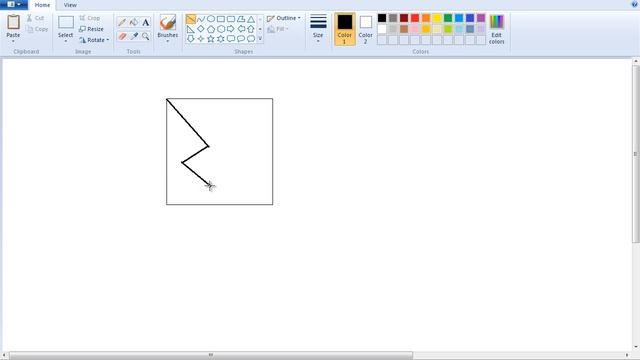Activate Color 2 background selector

pyautogui.click(x=365, y=29)
